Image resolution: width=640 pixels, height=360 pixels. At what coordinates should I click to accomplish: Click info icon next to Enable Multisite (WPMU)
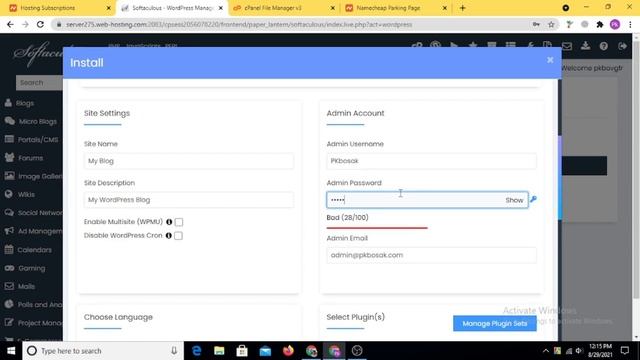(169, 222)
